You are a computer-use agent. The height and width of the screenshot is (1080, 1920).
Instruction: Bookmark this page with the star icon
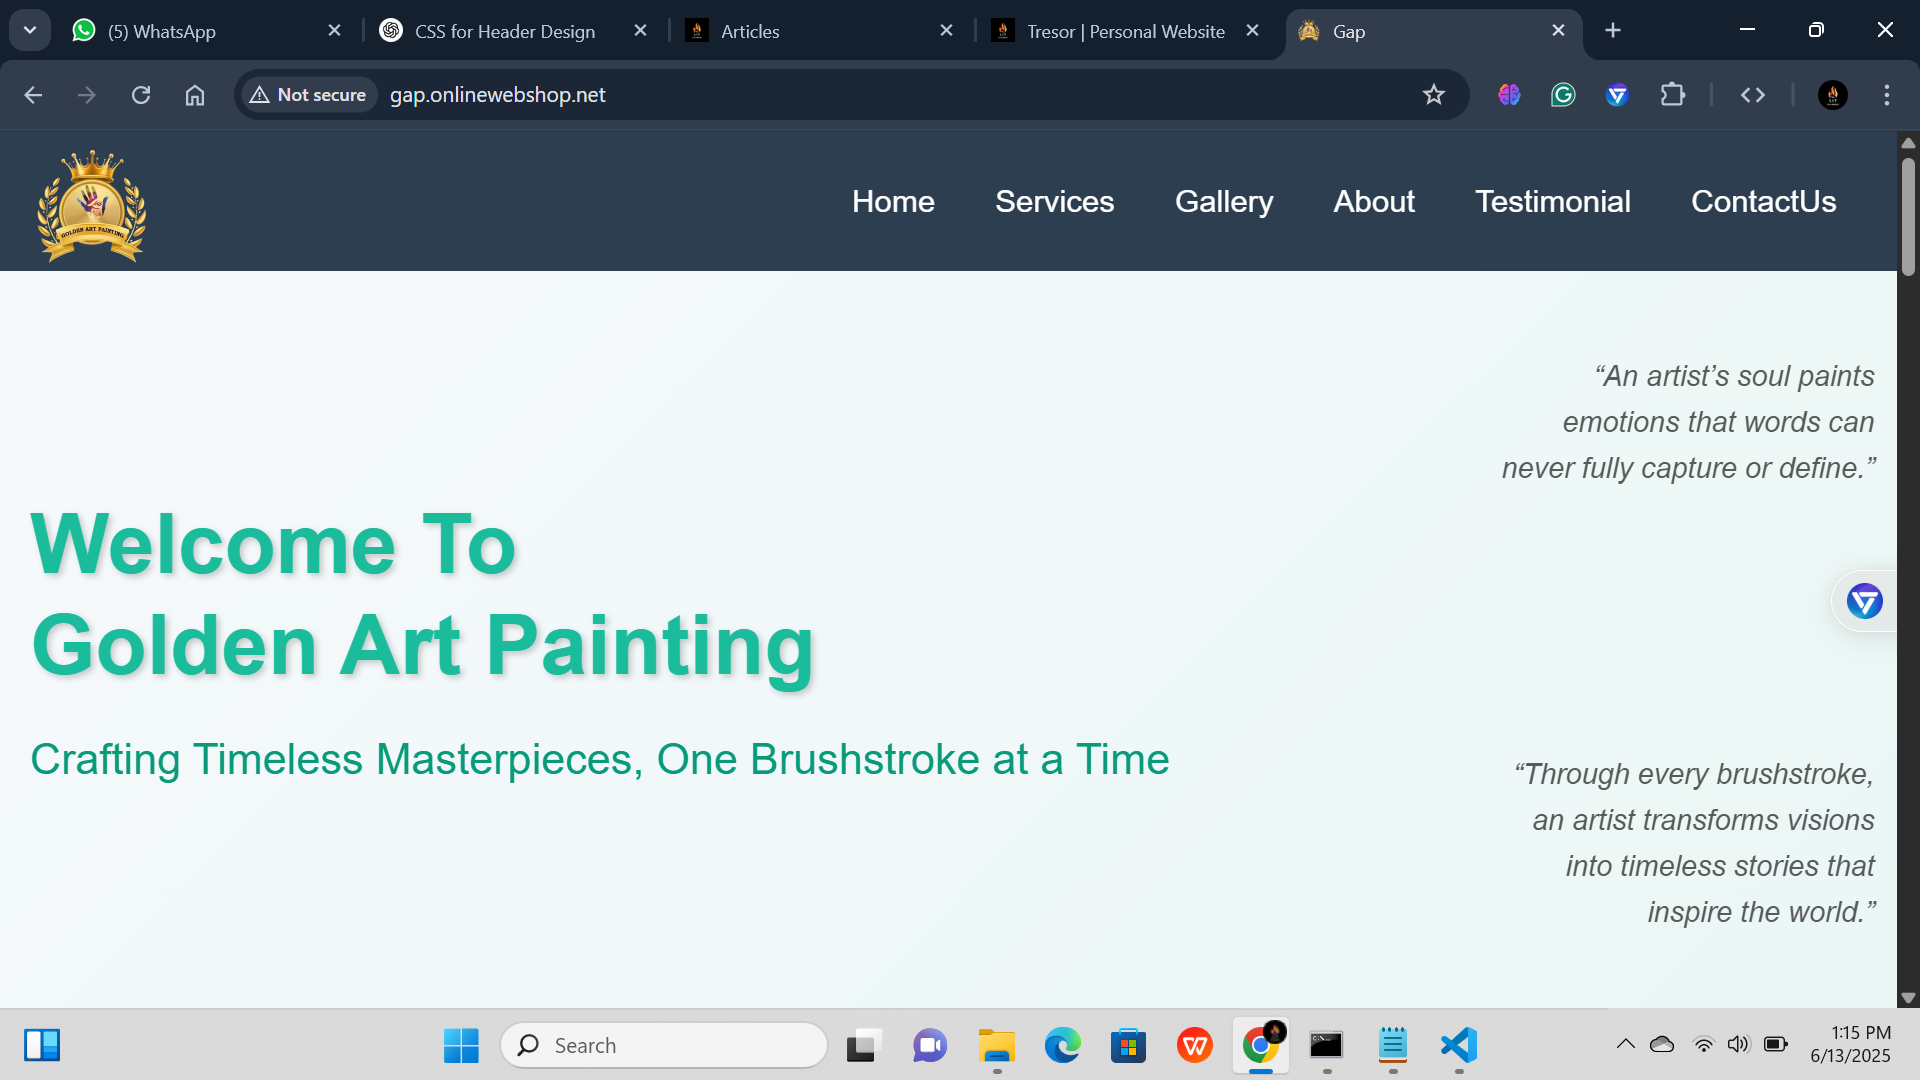1433,95
